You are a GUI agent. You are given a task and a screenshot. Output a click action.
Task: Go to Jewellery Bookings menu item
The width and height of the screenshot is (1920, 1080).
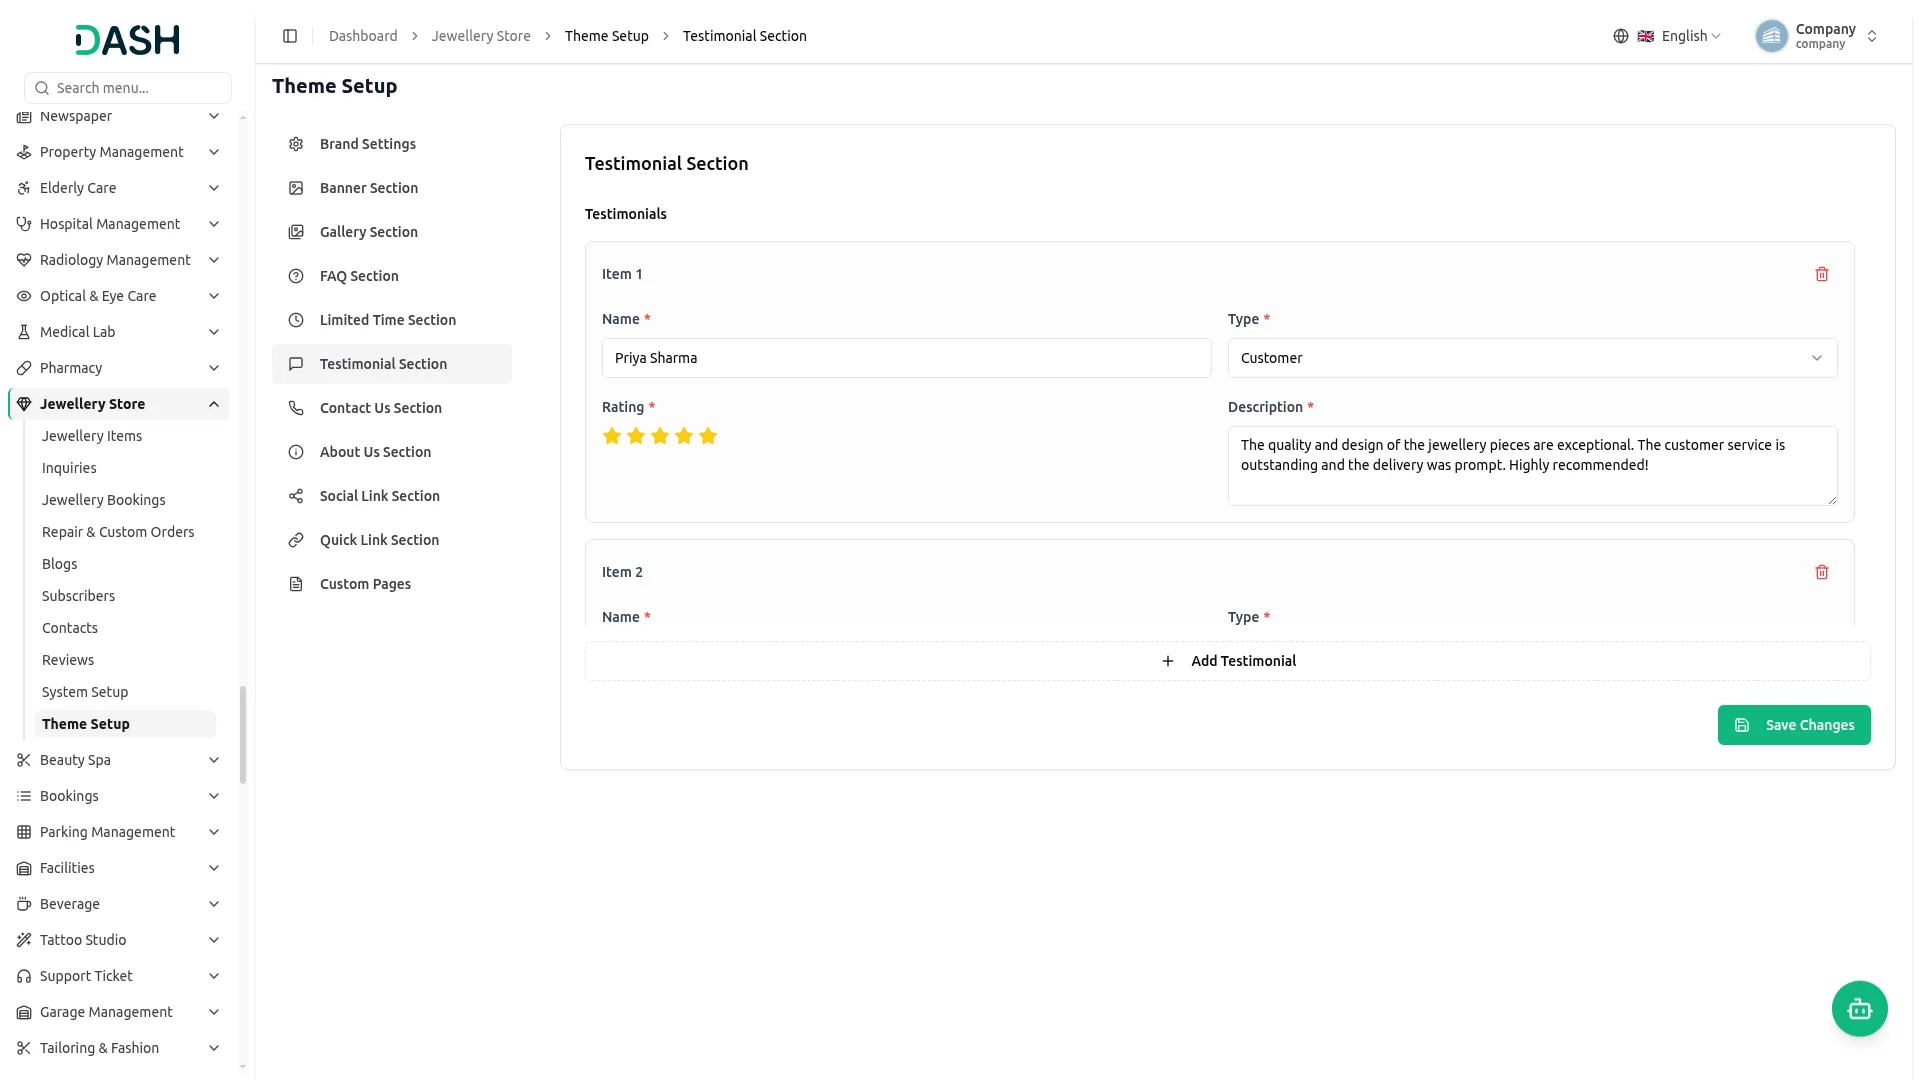pyautogui.click(x=104, y=500)
